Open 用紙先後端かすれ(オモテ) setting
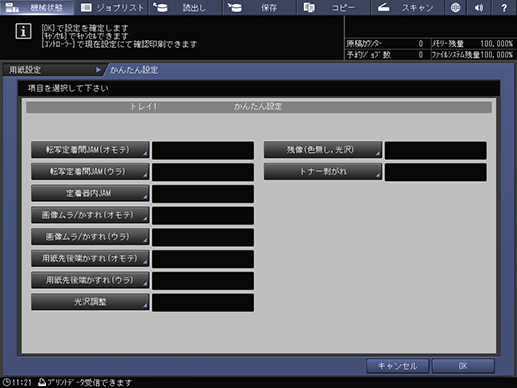Image resolution: width=517 pixels, height=388 pixels. click(x=90, y=258)
